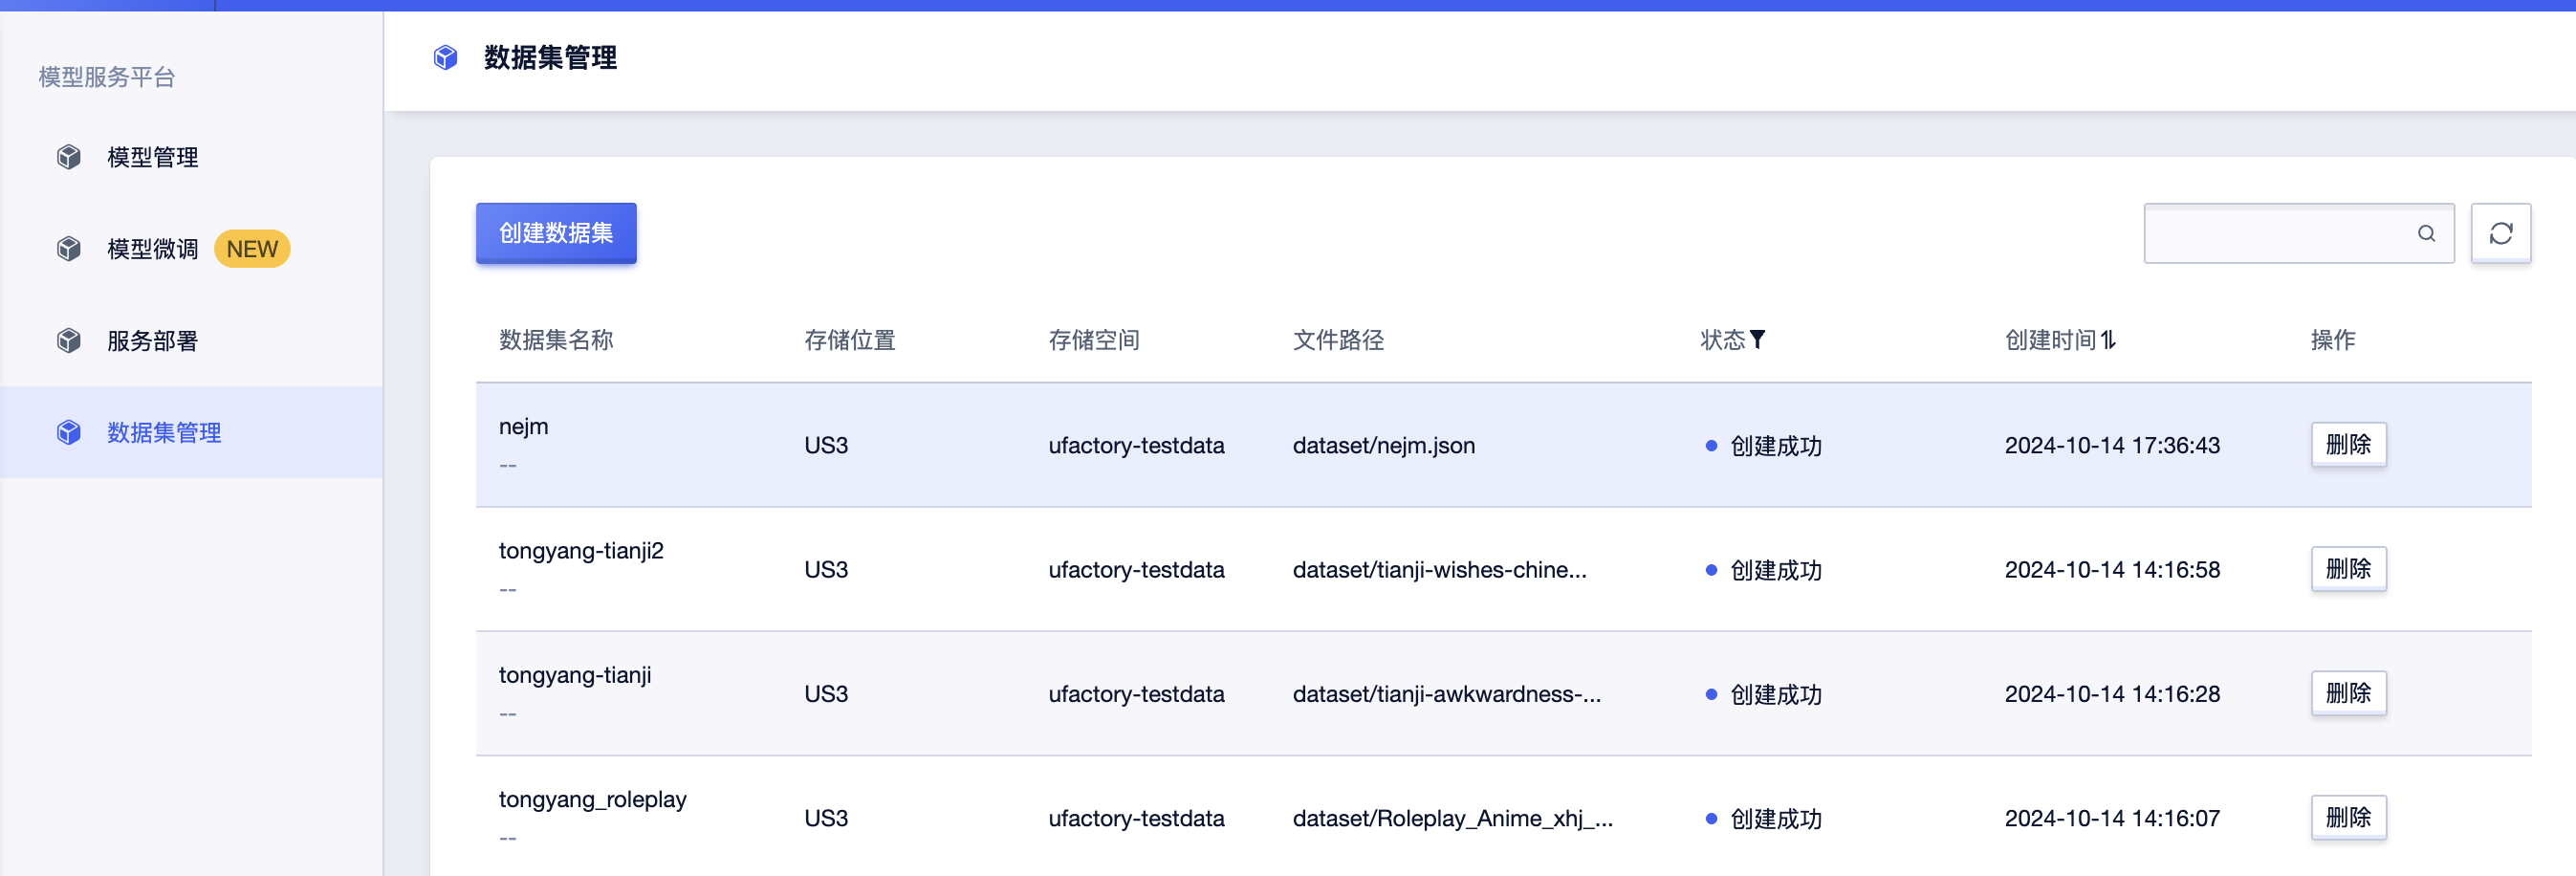
Task: Click the 创建数据集 button
Action: (555, 233)
